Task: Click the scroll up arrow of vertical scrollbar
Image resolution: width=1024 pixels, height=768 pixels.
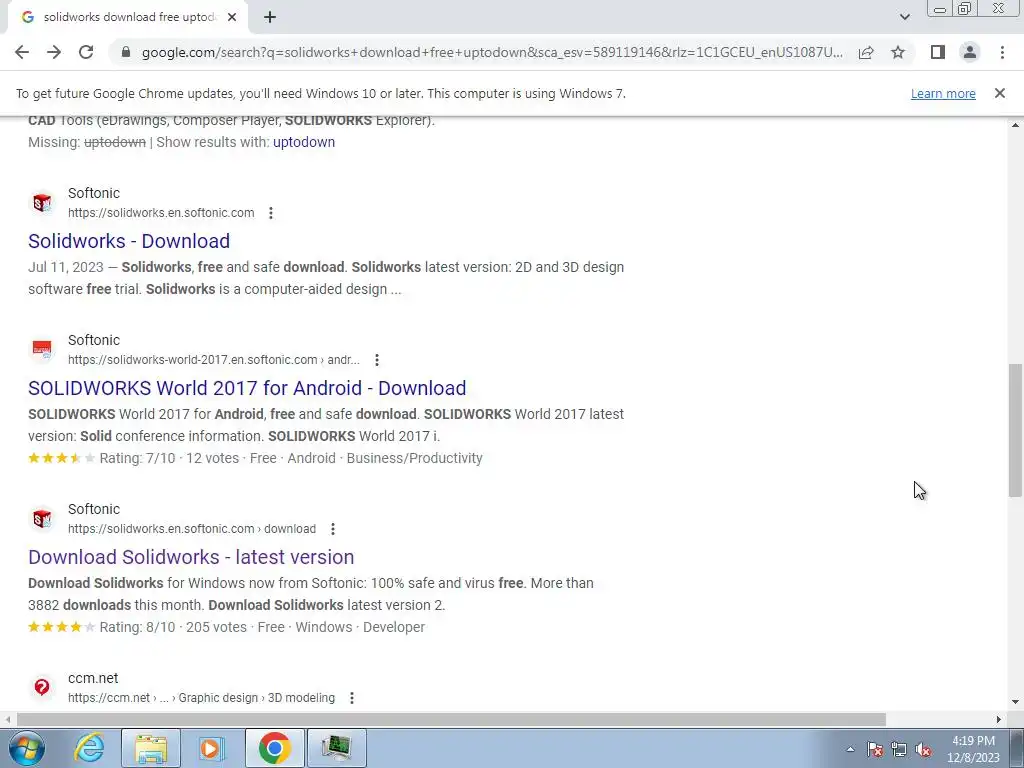Action: pyautogui.click(x=1015, y=124)
